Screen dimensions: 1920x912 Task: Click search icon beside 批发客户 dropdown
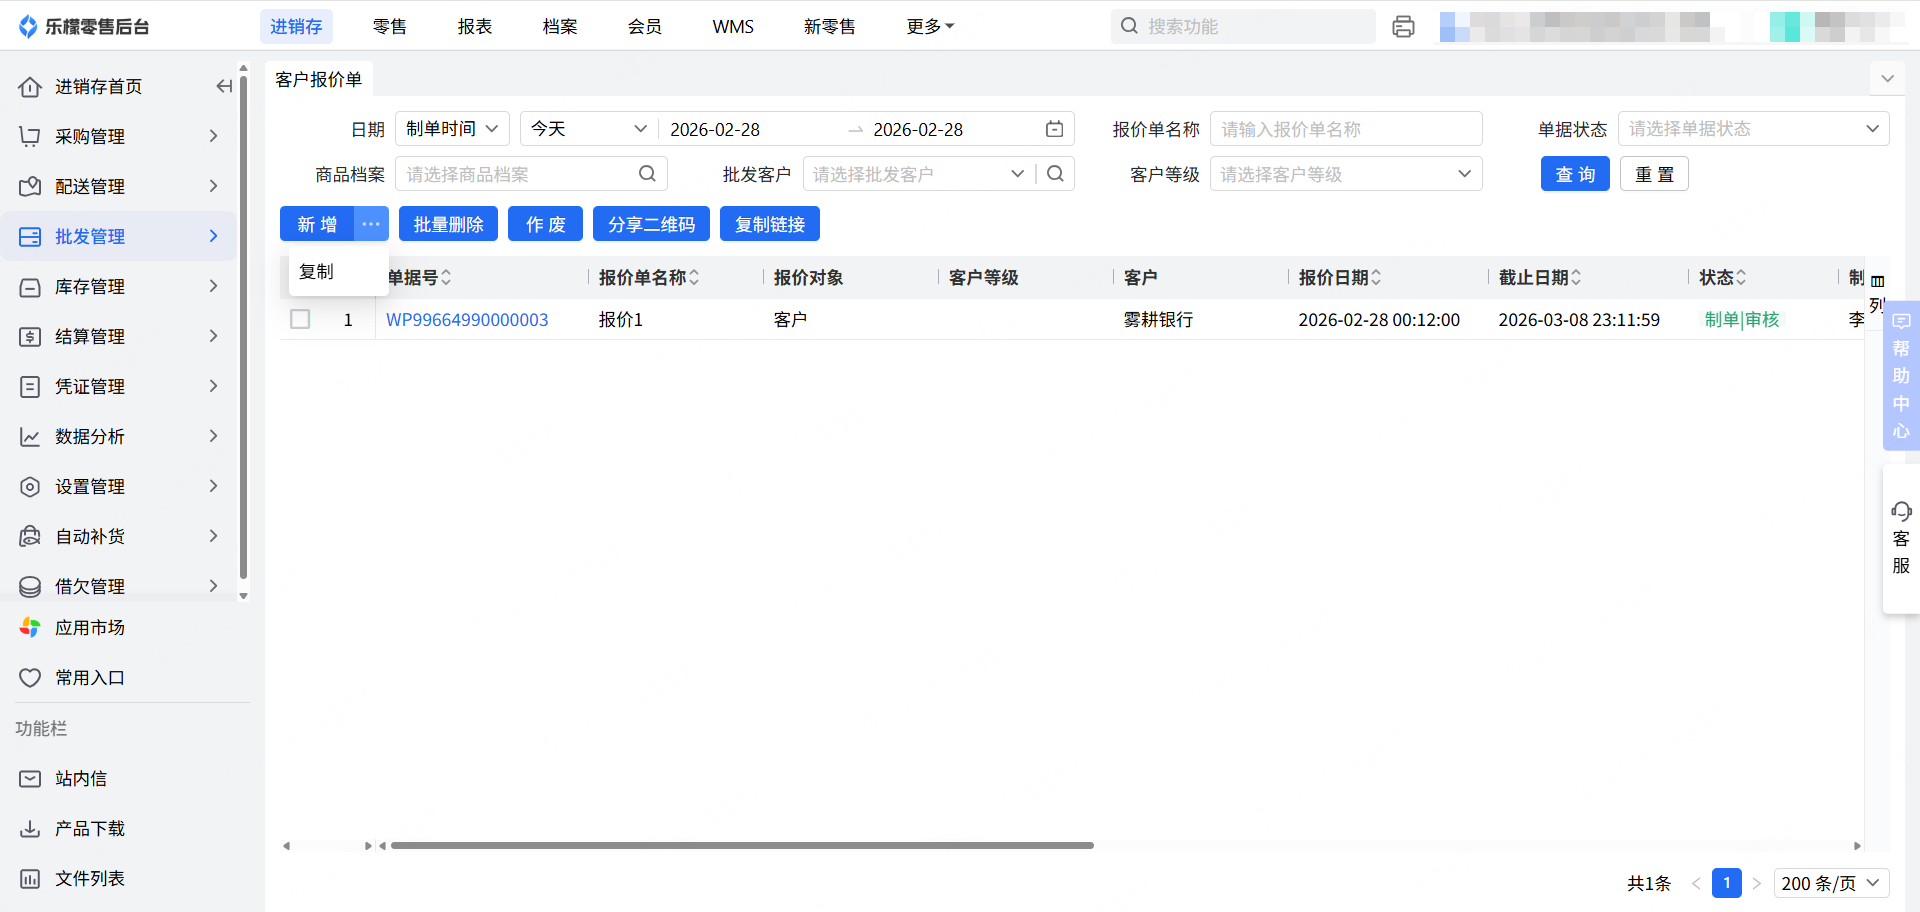click(1055, 174)
